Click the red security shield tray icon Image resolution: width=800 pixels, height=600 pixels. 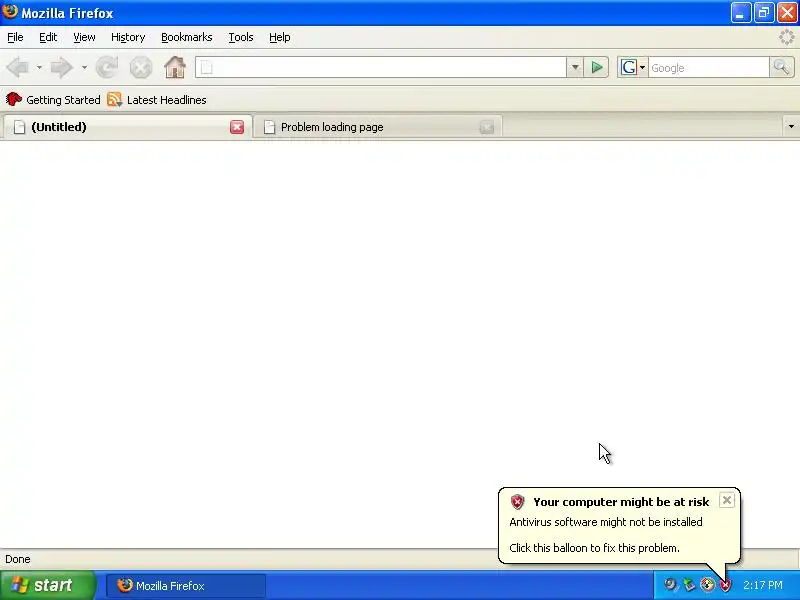[725, 585]
